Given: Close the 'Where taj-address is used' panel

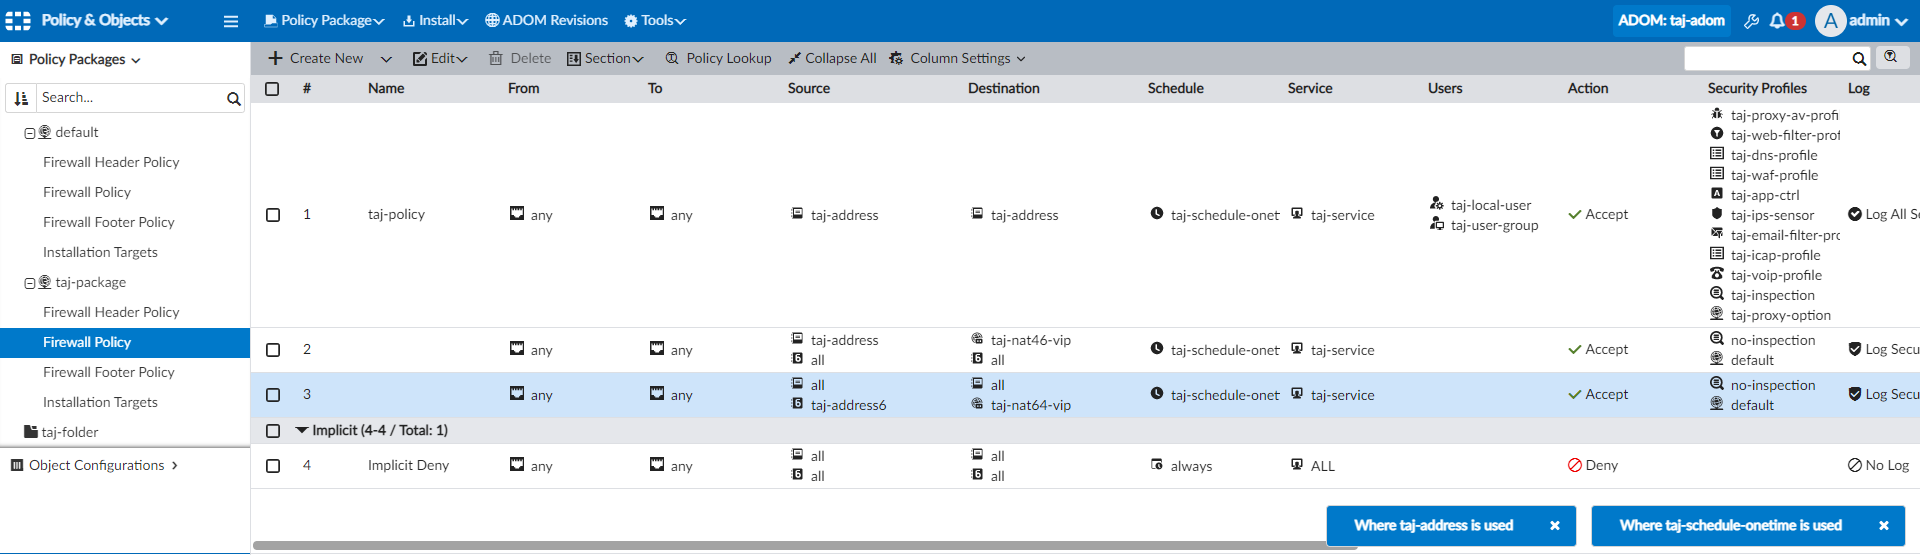Looking at the screenshot, I should (x=1554, y=526).
